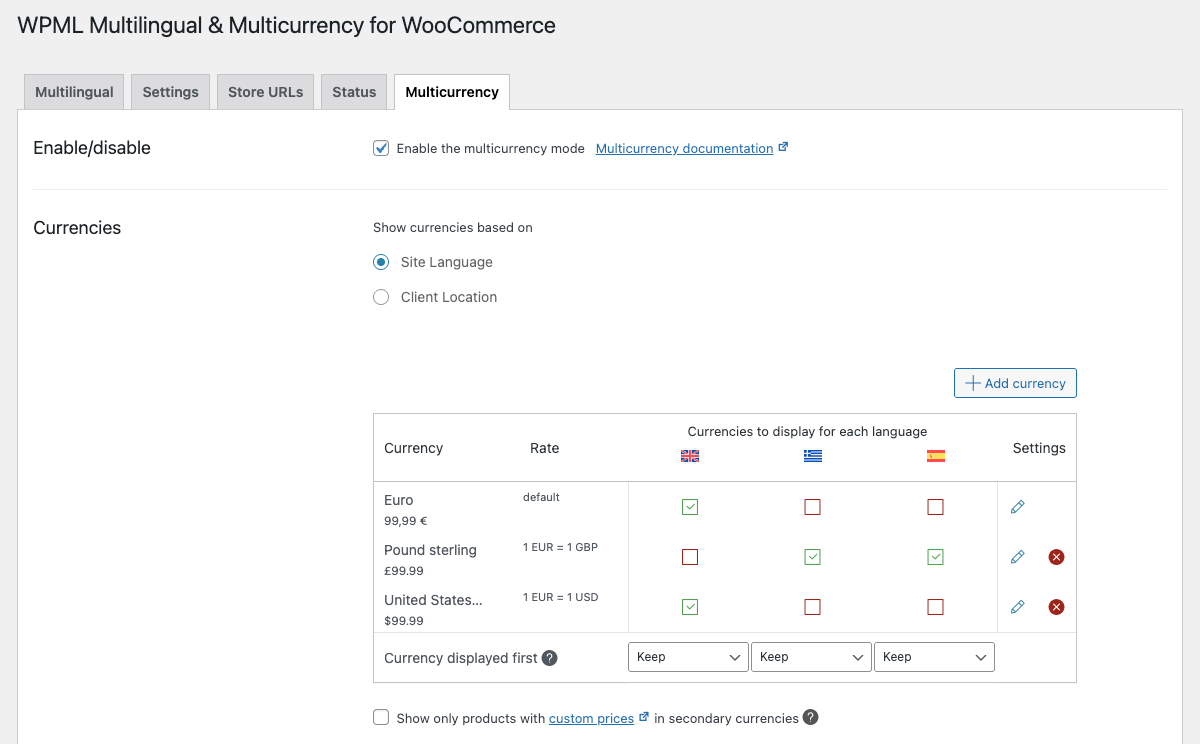The image size is (1200, 744).
Task: Disable Pound sterling for Greek language
Action: click(813, 557)
